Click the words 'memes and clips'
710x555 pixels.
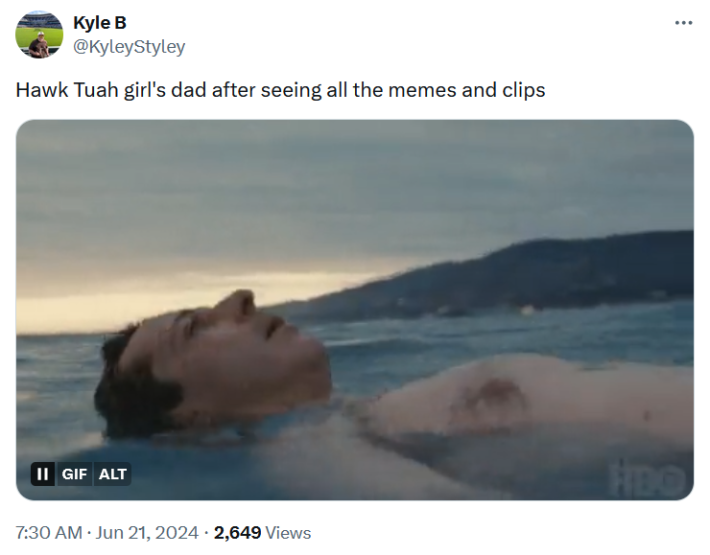pos(475,89)
